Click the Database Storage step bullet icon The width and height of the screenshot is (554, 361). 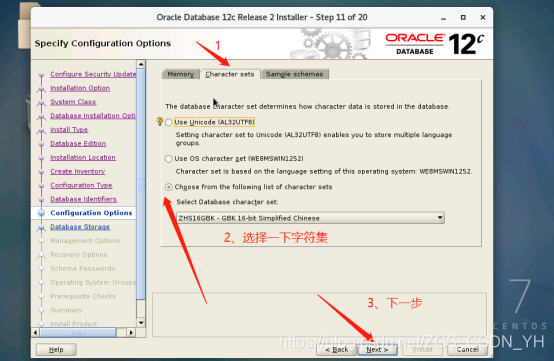click(41, 227)
